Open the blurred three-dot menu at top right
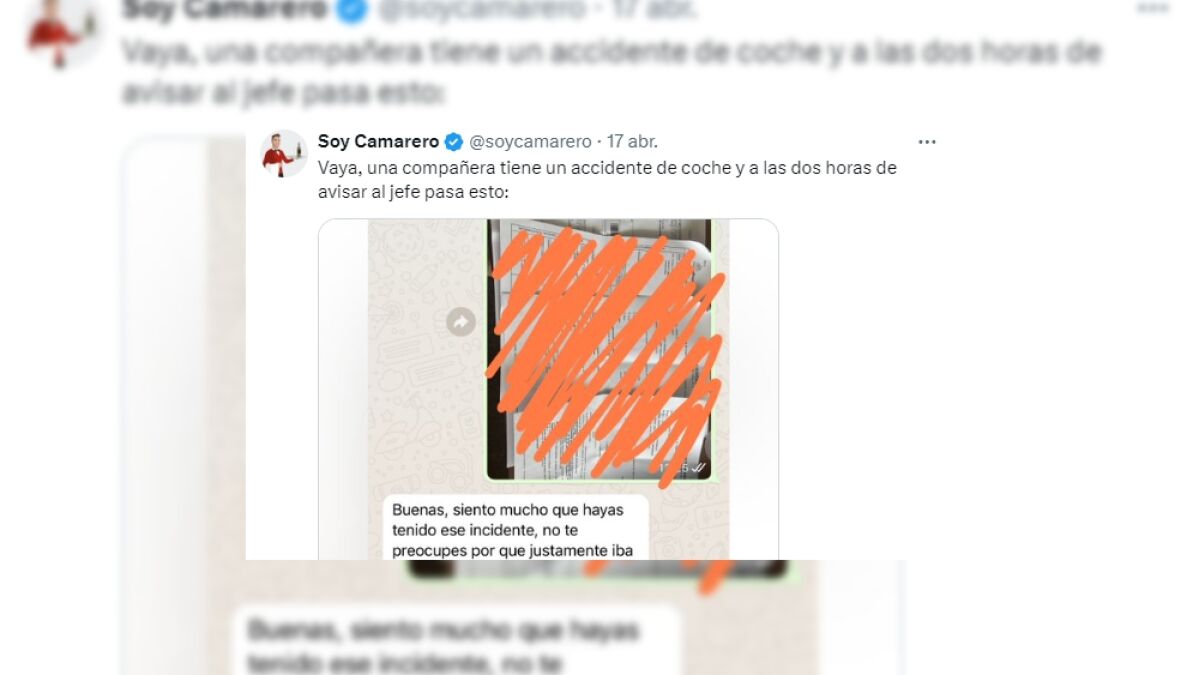 pos(1154,9)
